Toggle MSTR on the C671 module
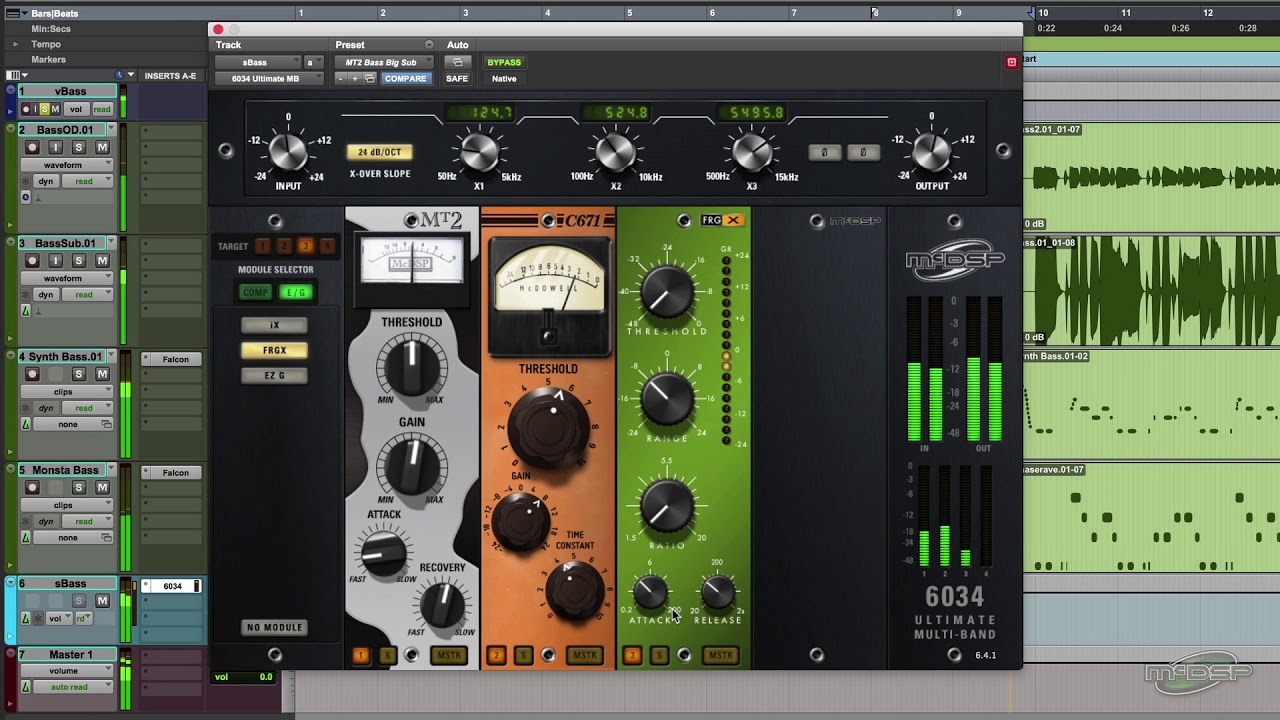The height and width of the screenshot is (720, 1280). (584, 656)
